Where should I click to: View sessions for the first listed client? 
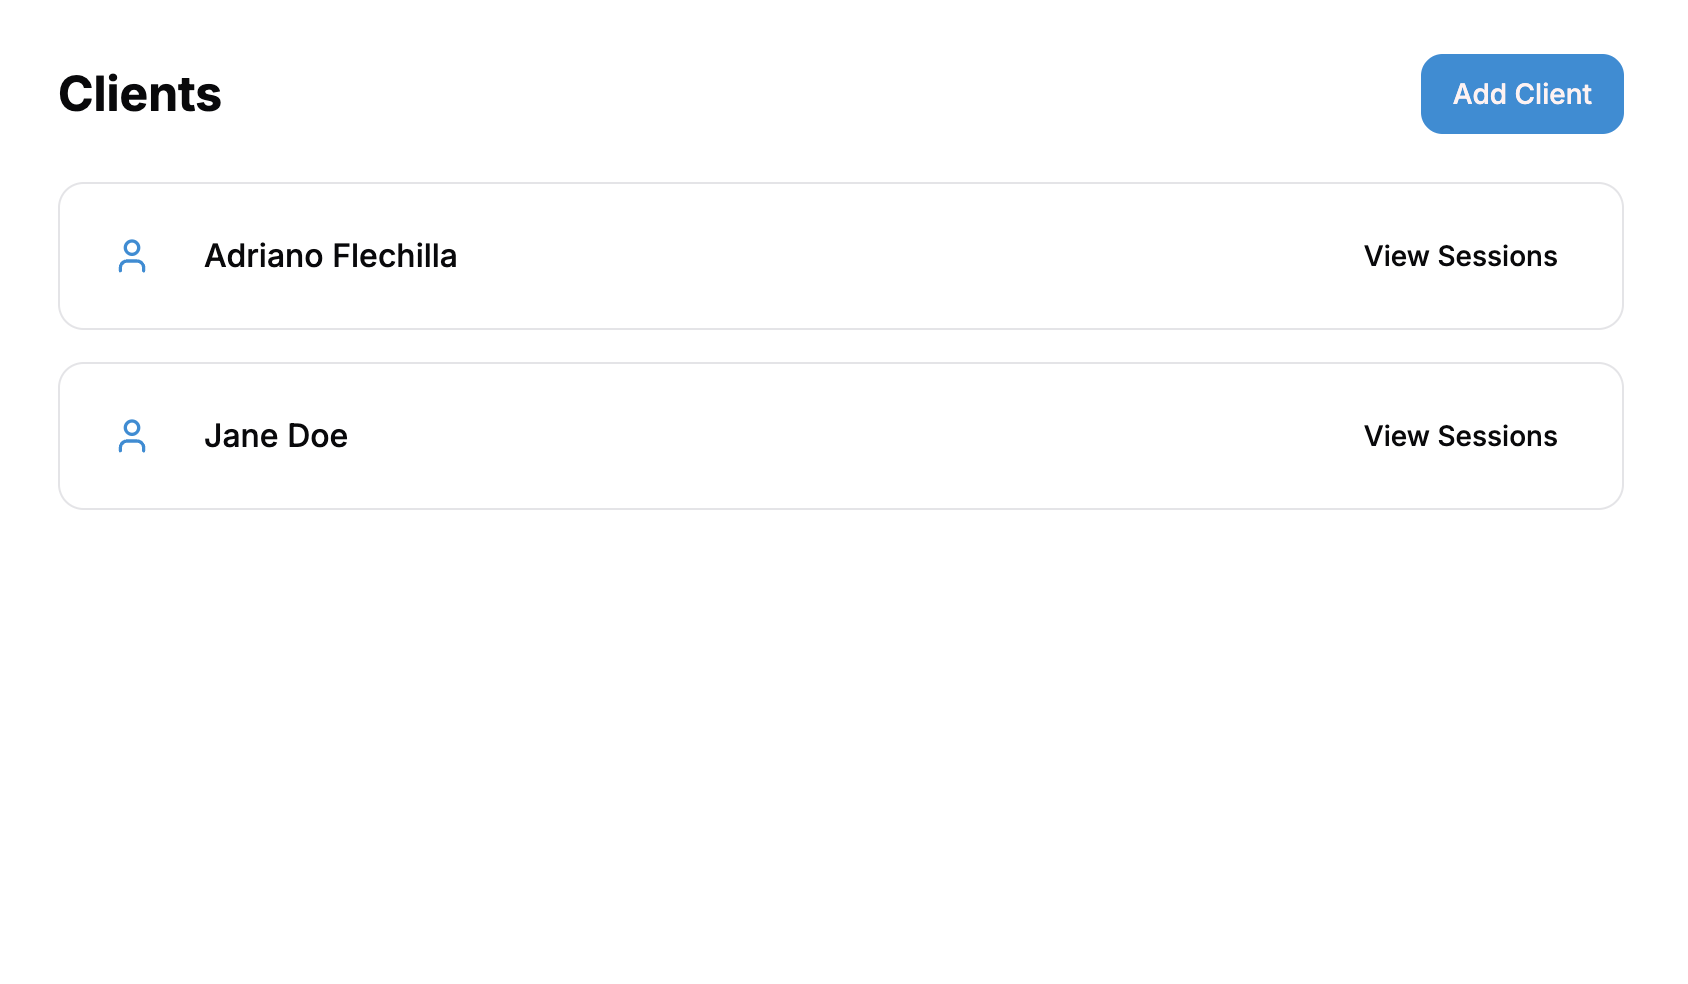coord(1460,256)
